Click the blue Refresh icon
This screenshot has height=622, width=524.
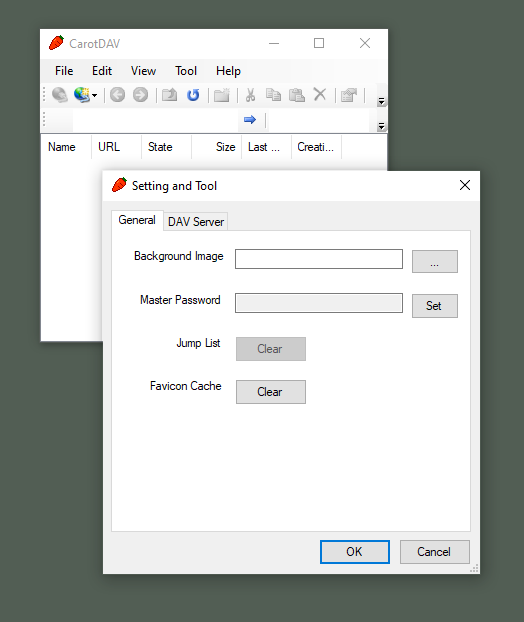(193, 95)
